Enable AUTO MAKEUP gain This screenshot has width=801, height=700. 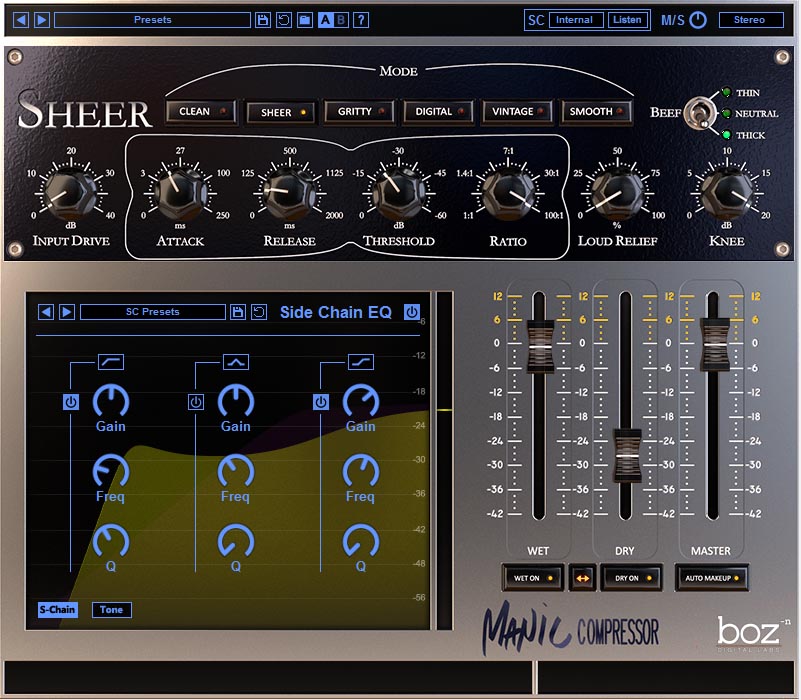[710, 578]
